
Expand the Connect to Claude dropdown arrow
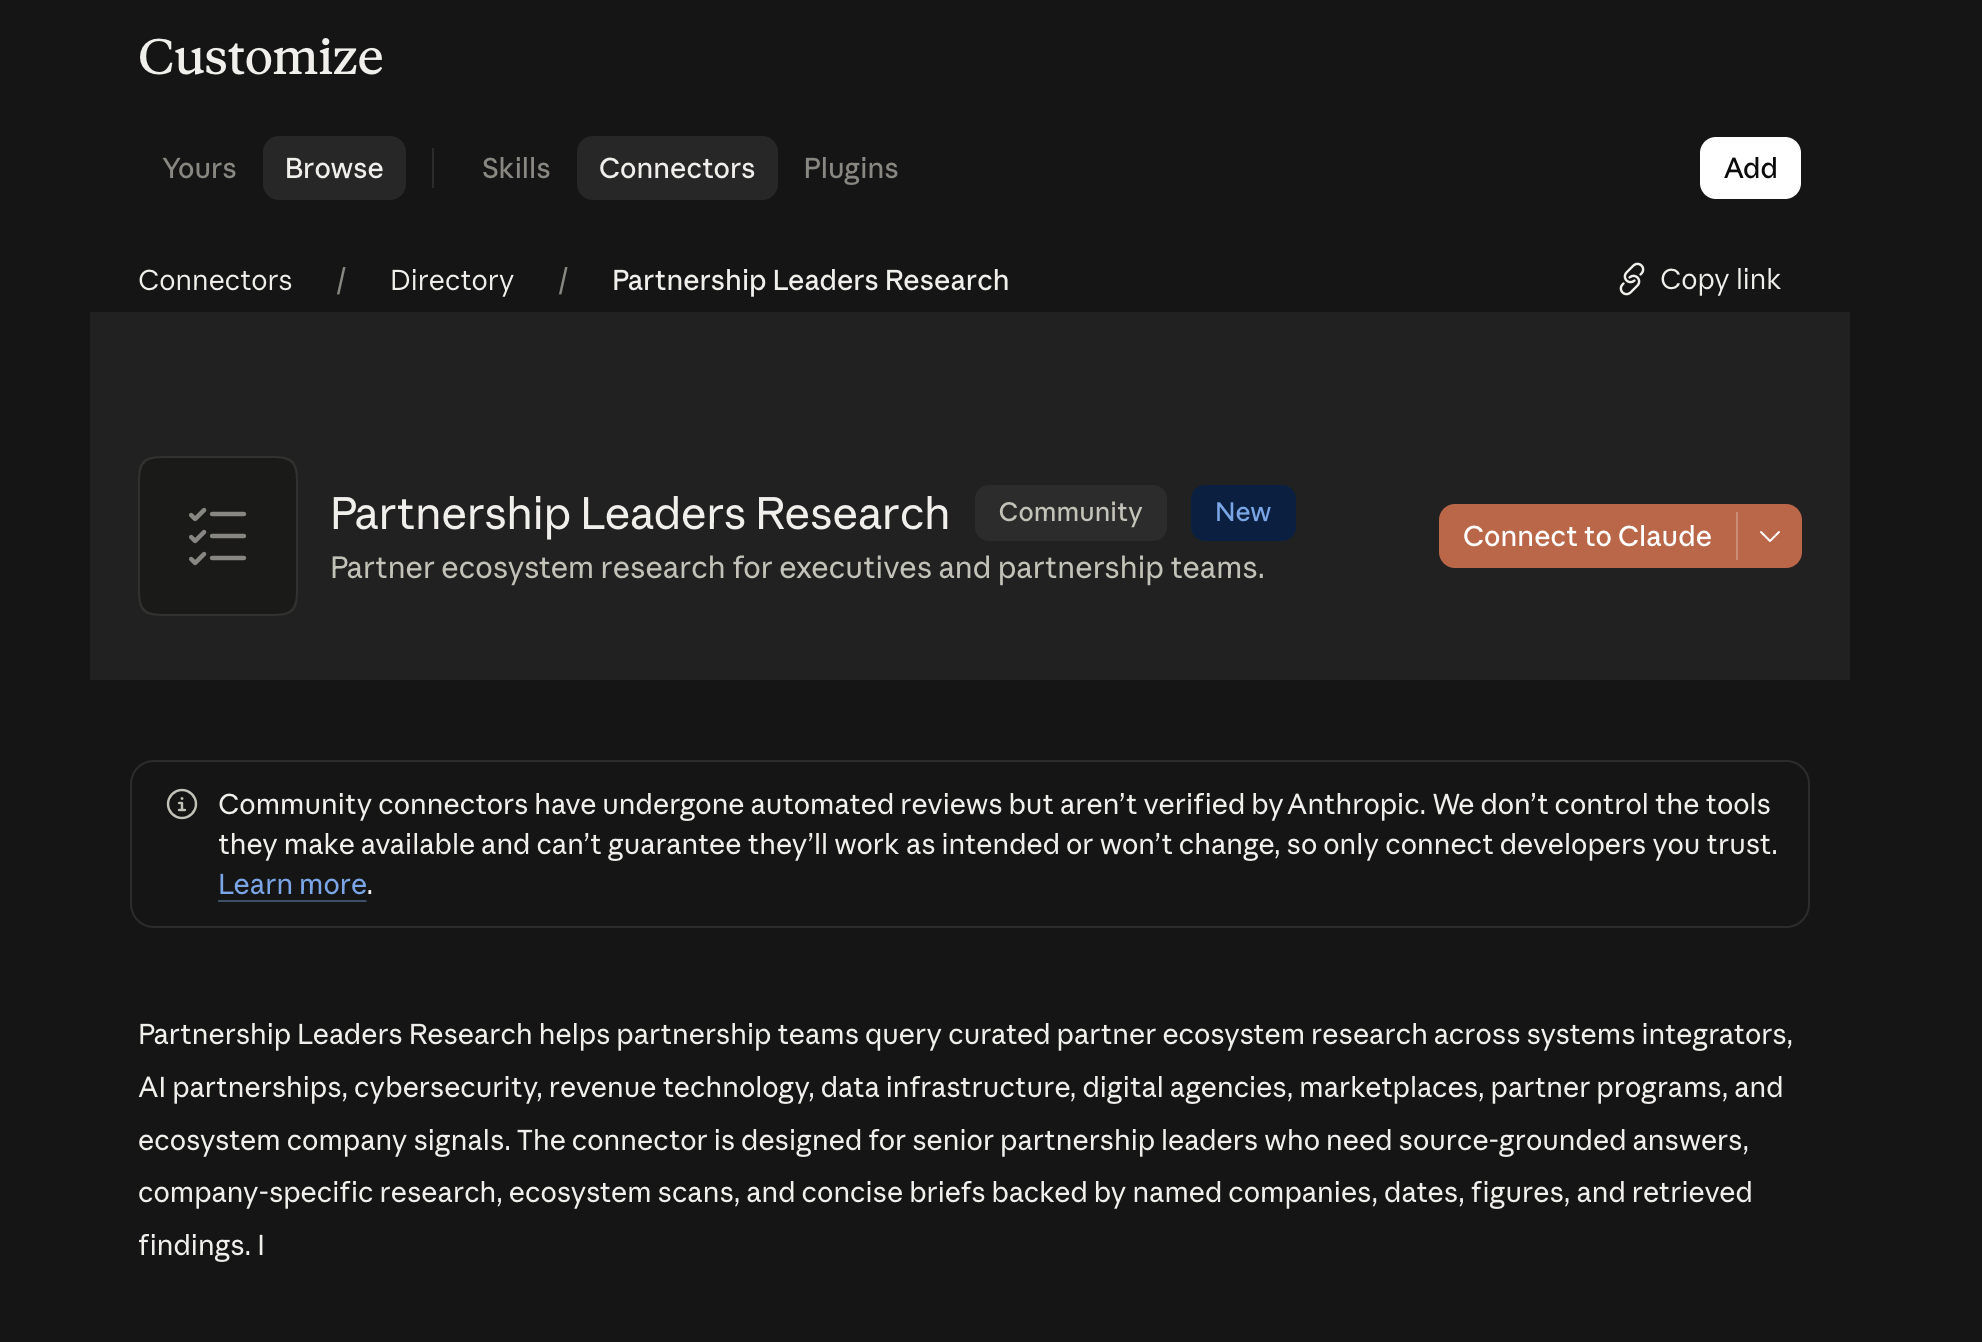point(1770,536)
